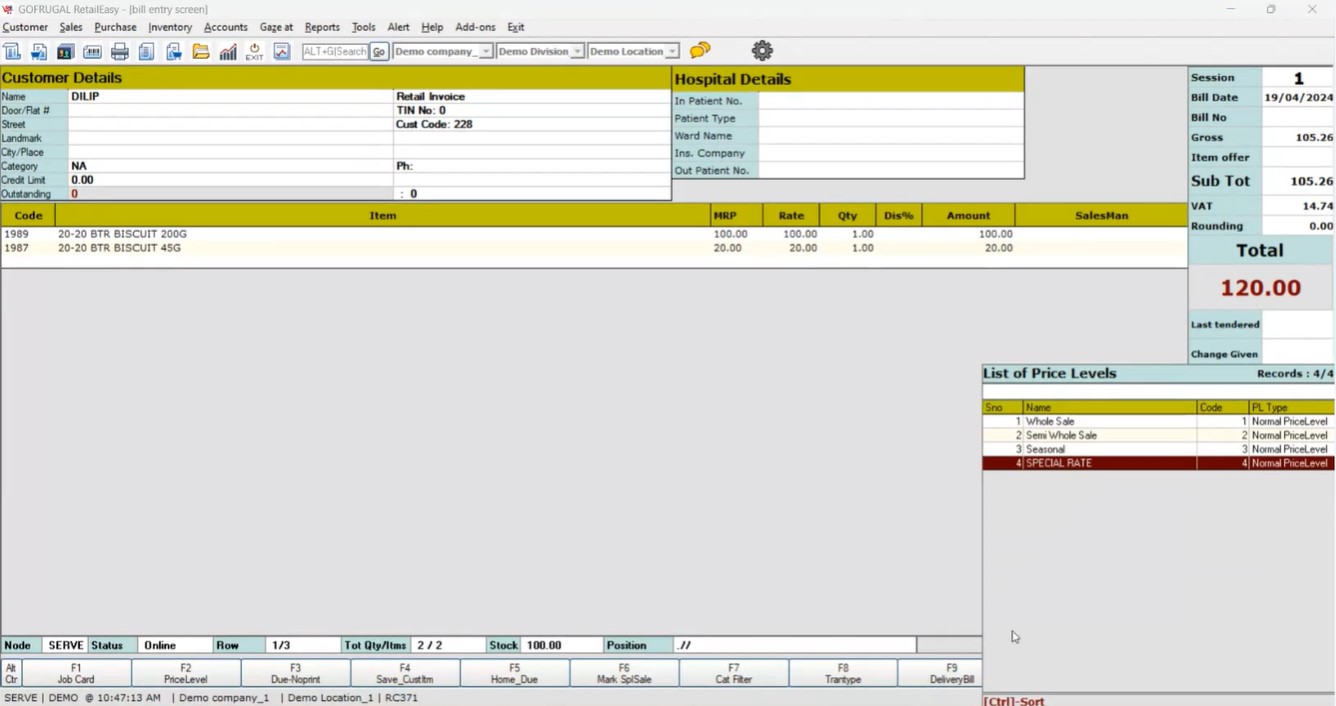Click the Exit menu item
Viewport: 1336px width, 706px height.
point(515,27)
